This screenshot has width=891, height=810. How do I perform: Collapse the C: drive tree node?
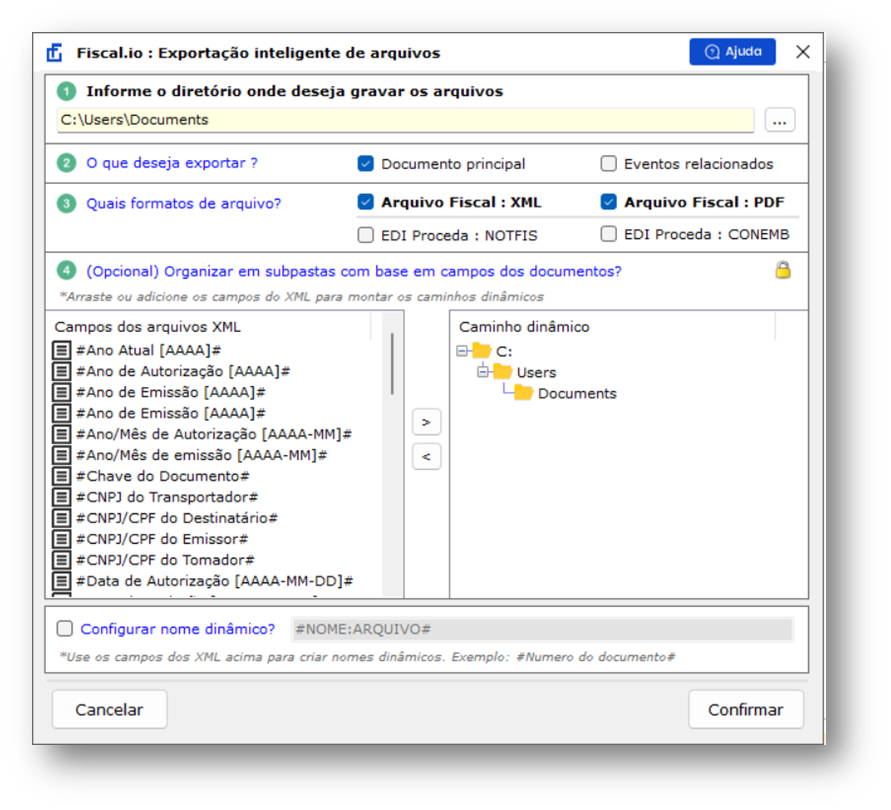click(462, 351)
